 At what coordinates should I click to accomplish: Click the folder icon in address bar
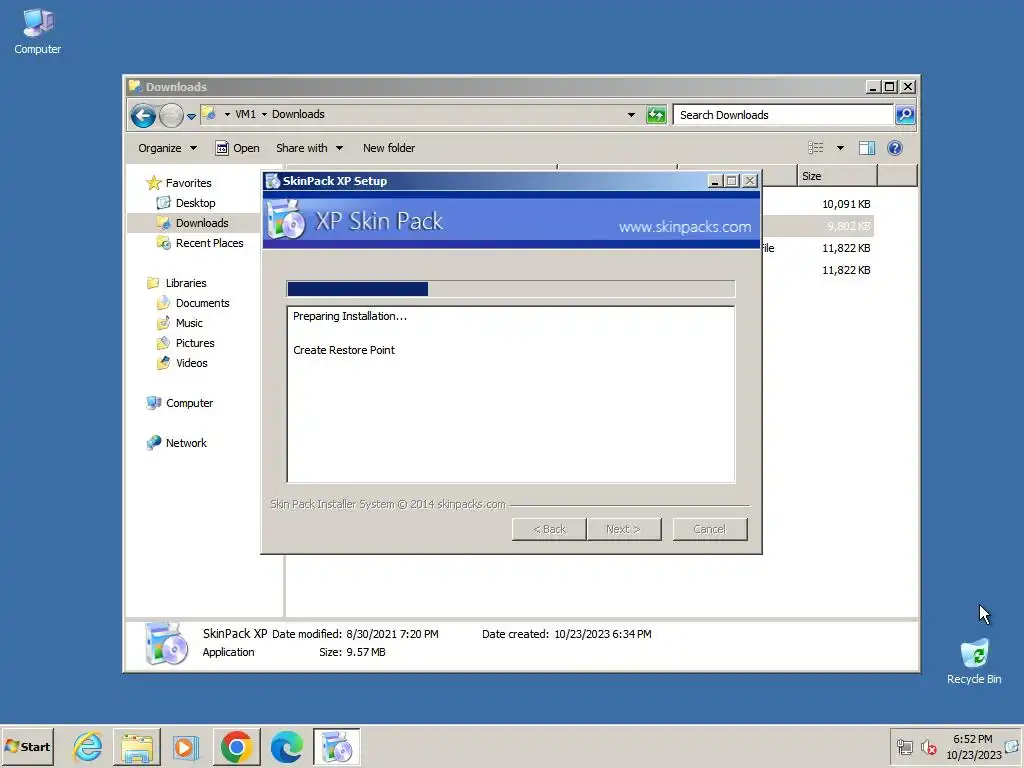pyautogui.click(x=209, y=114)
